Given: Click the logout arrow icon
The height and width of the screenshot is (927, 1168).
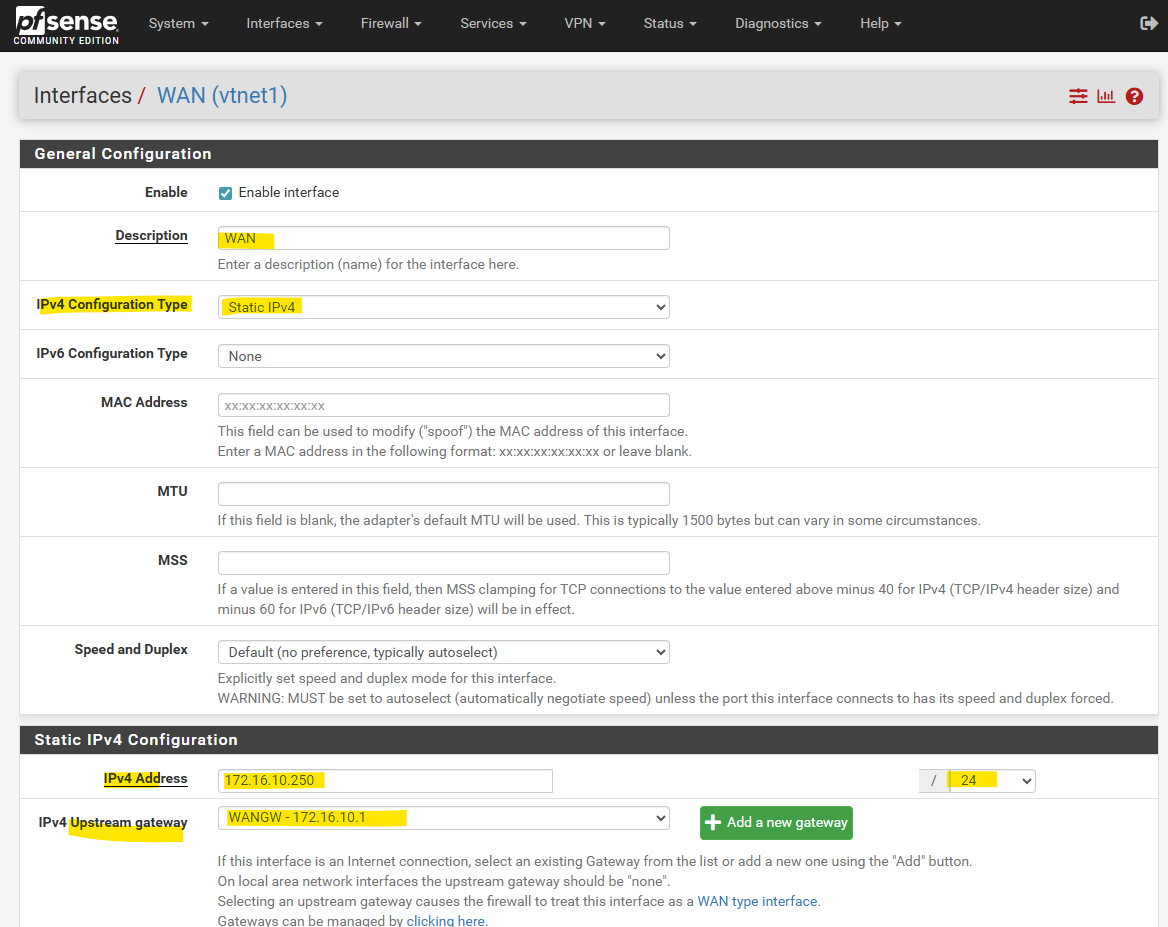Looking at the screenshot, I should (1148, 23).
